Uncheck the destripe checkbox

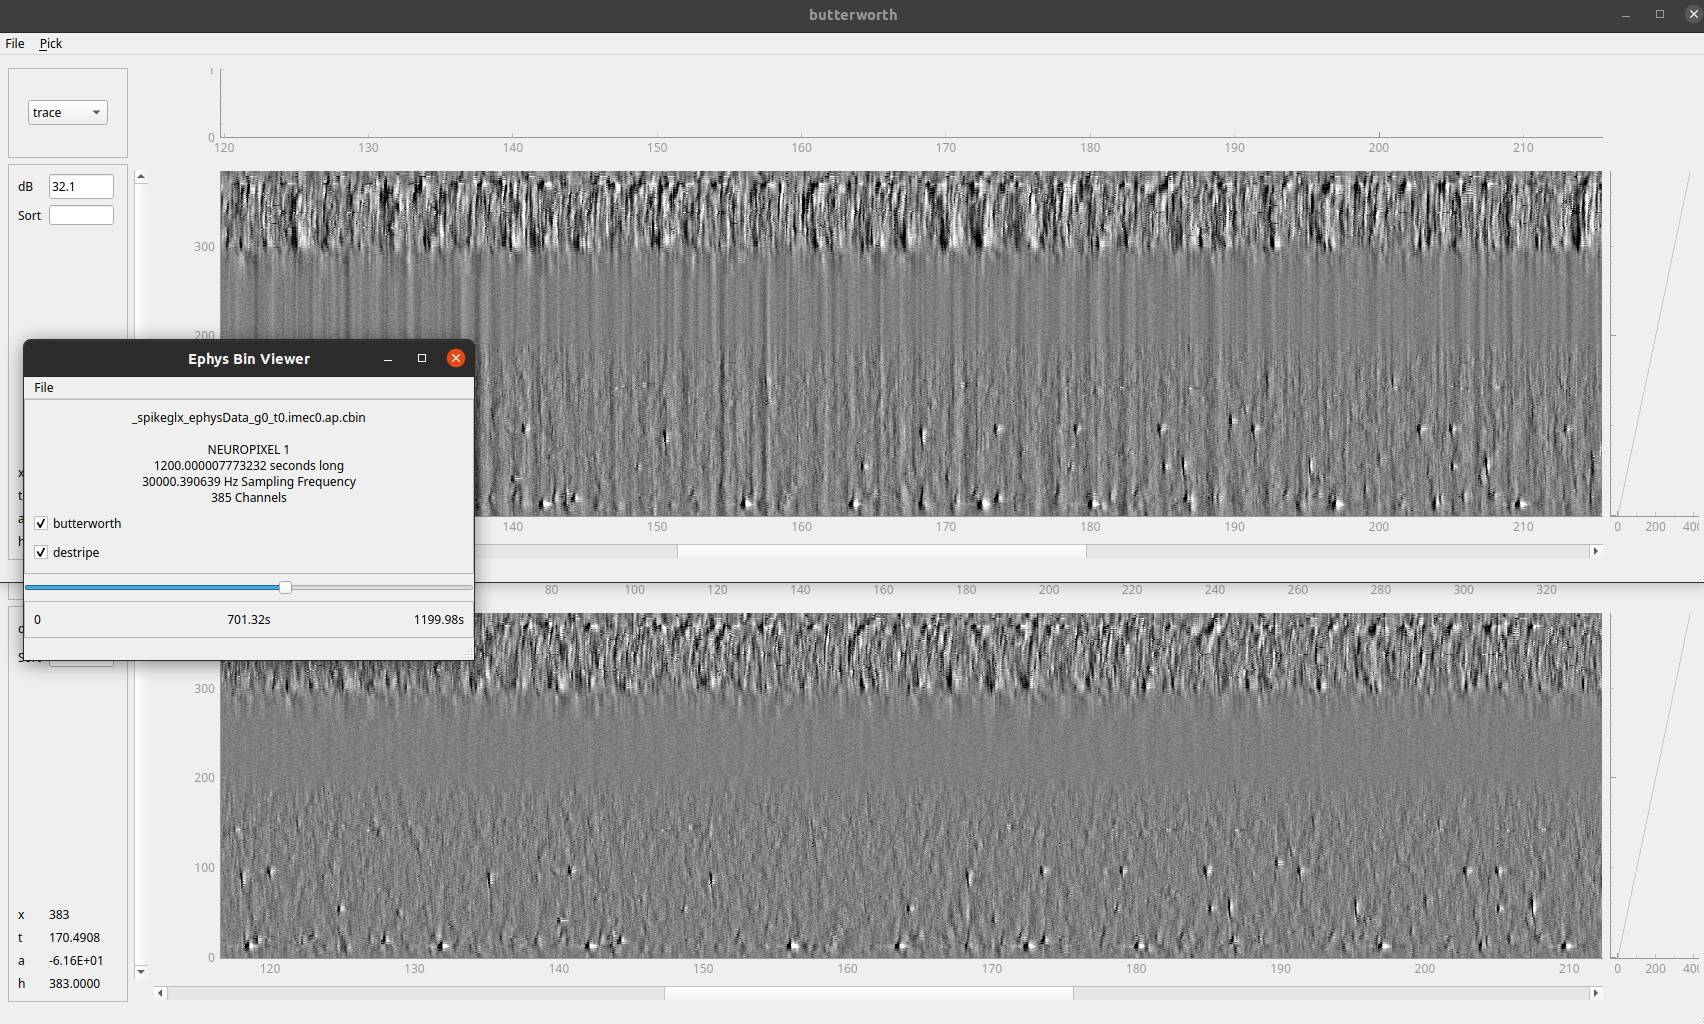(x=41, y=553)
